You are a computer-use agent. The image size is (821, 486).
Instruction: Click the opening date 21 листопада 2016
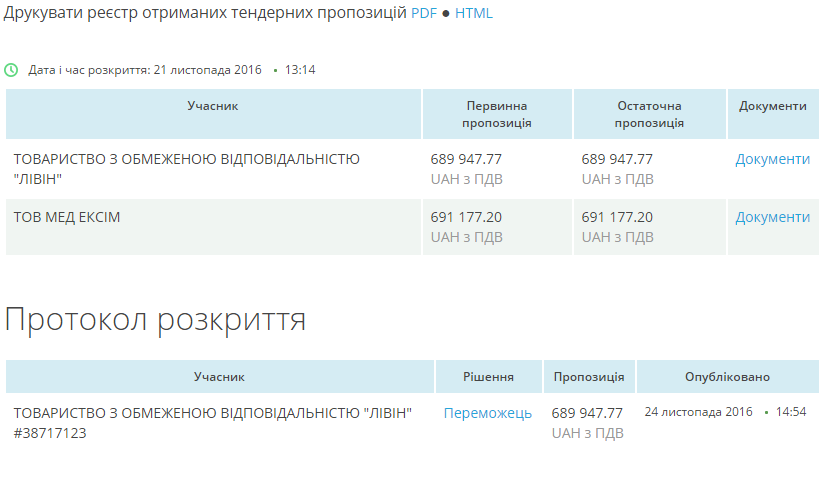[x=207, y=70]
